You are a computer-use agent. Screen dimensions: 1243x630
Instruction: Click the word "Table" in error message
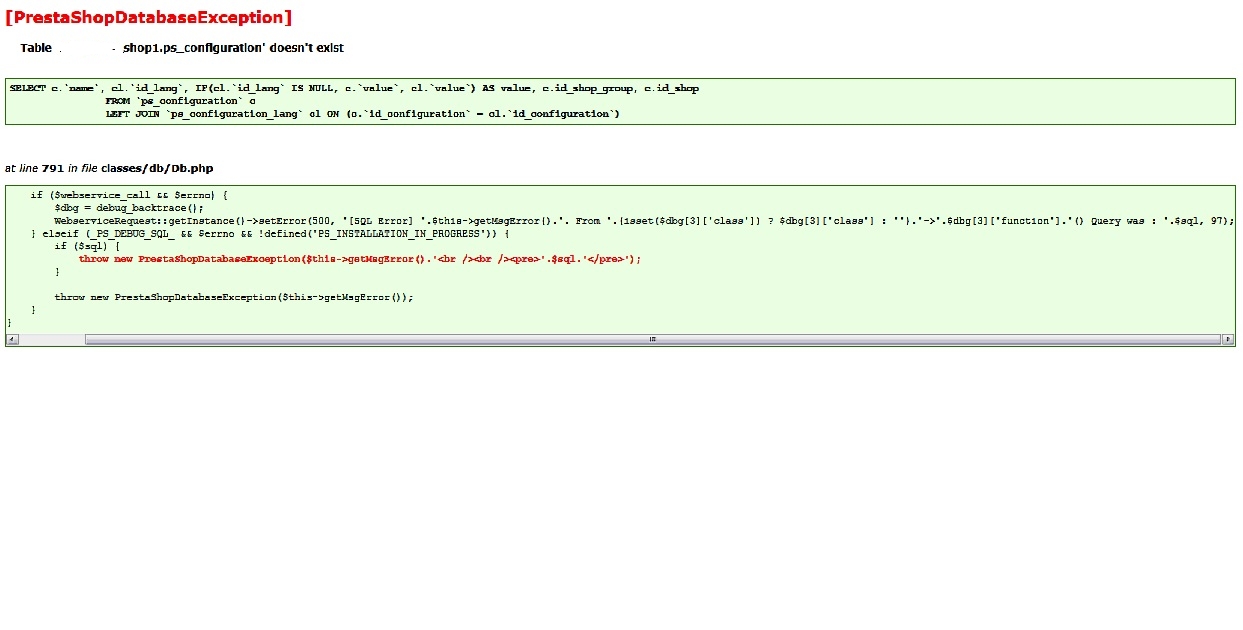(36, 48)
